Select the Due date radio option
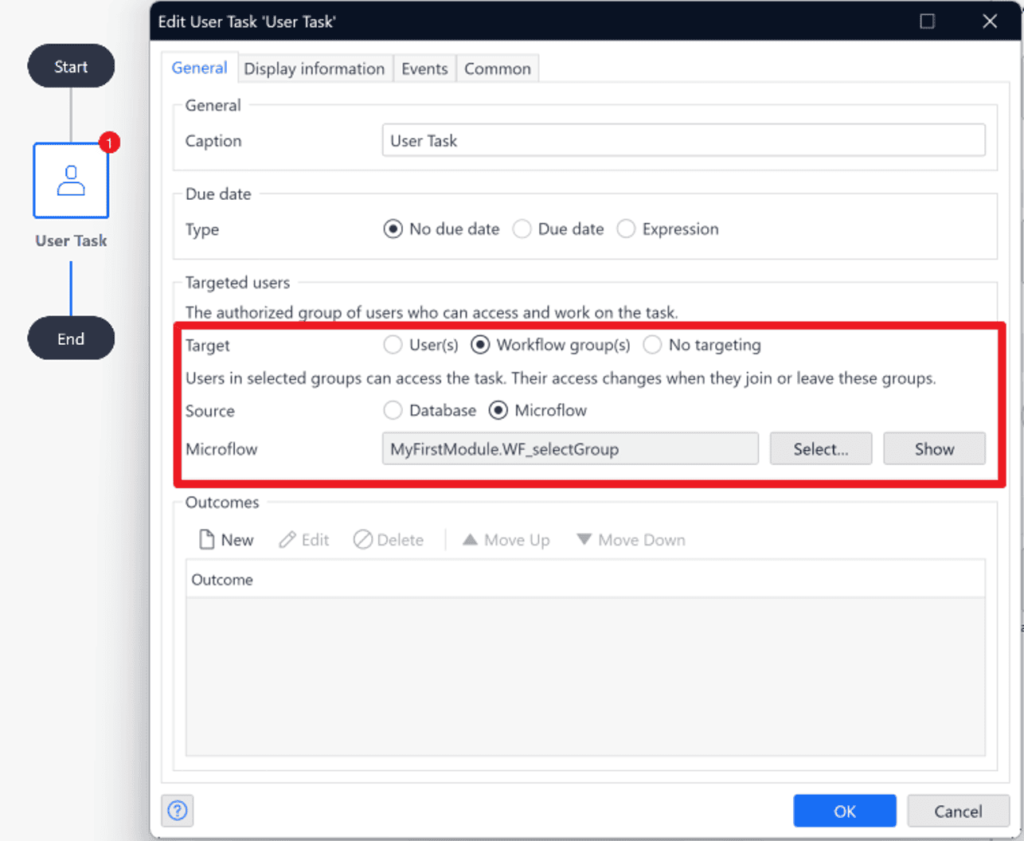 coord(558,229)
